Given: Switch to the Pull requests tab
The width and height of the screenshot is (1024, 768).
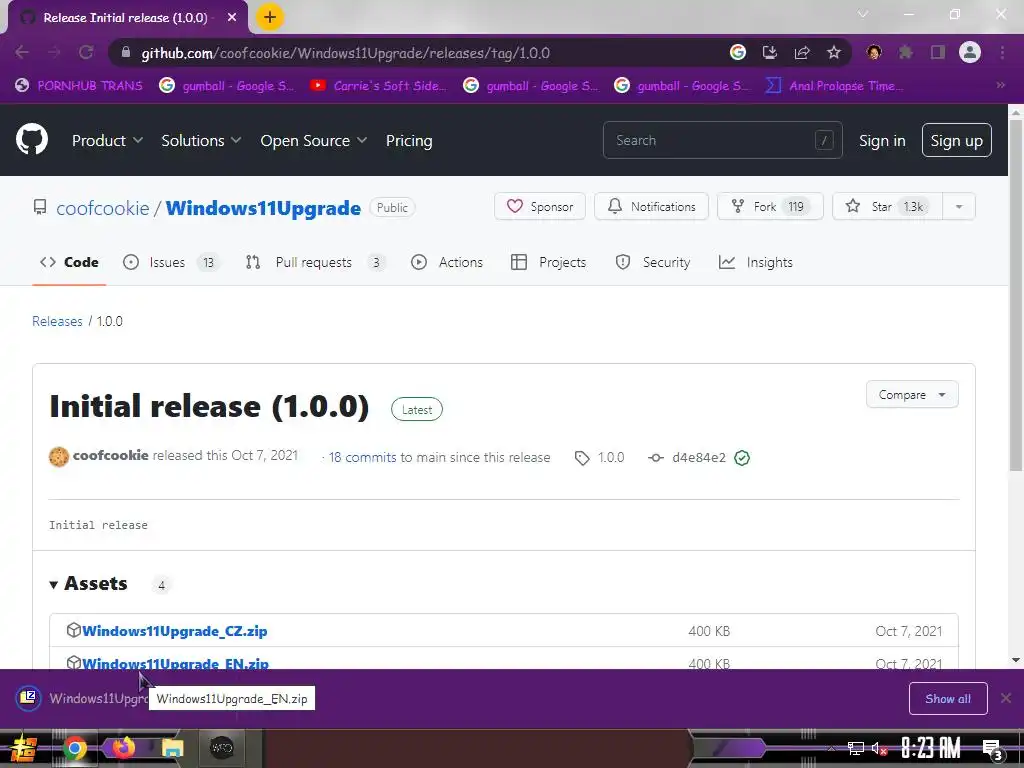Looking at the screenshot, I should (x=315, y=262).
